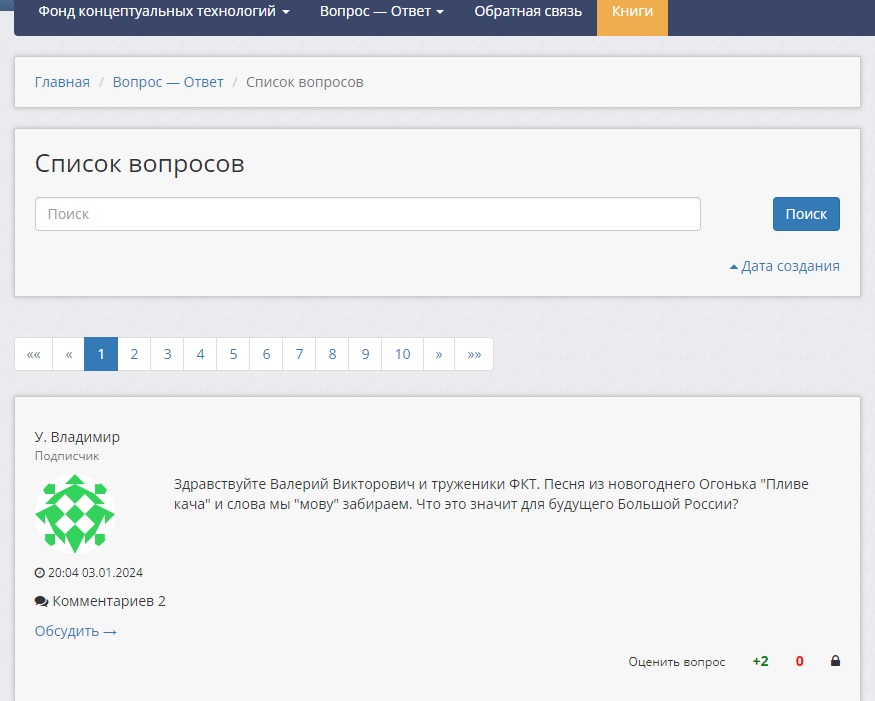The image size is (875, 701).
Task: Open the Обсудить → discussion link
Action: point(76,631)
